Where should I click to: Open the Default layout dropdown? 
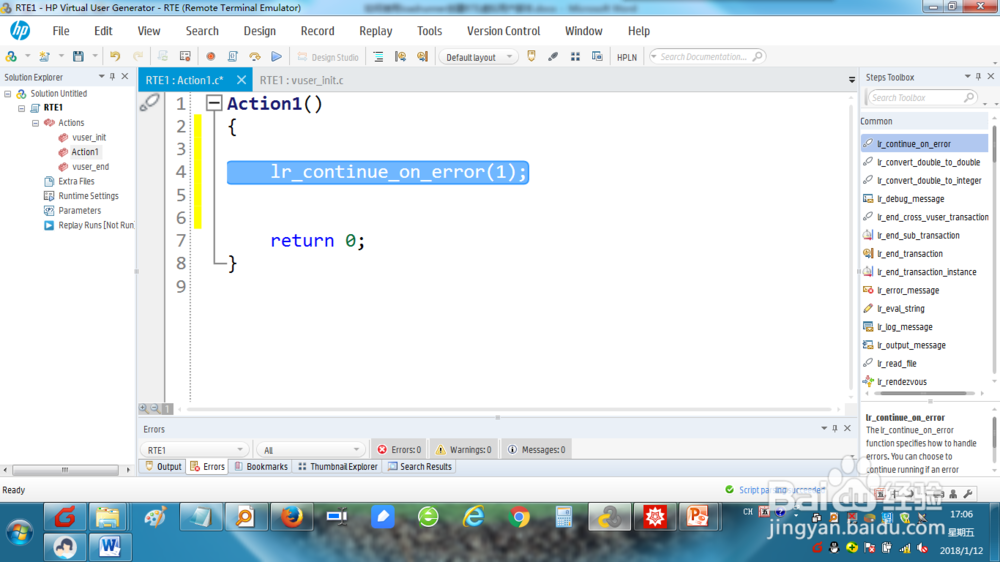pos(477,57)
